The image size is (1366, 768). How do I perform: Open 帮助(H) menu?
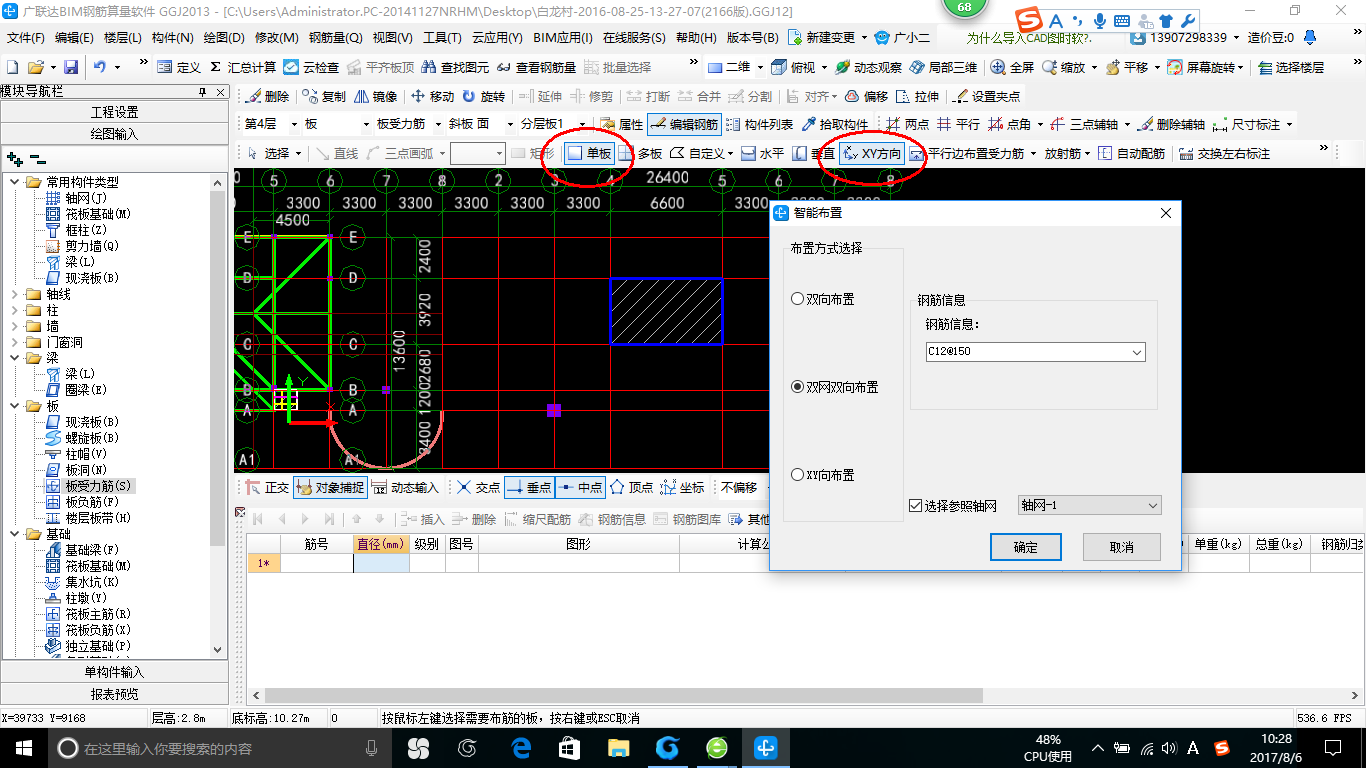pyautogui.click(x=697, y=38)
